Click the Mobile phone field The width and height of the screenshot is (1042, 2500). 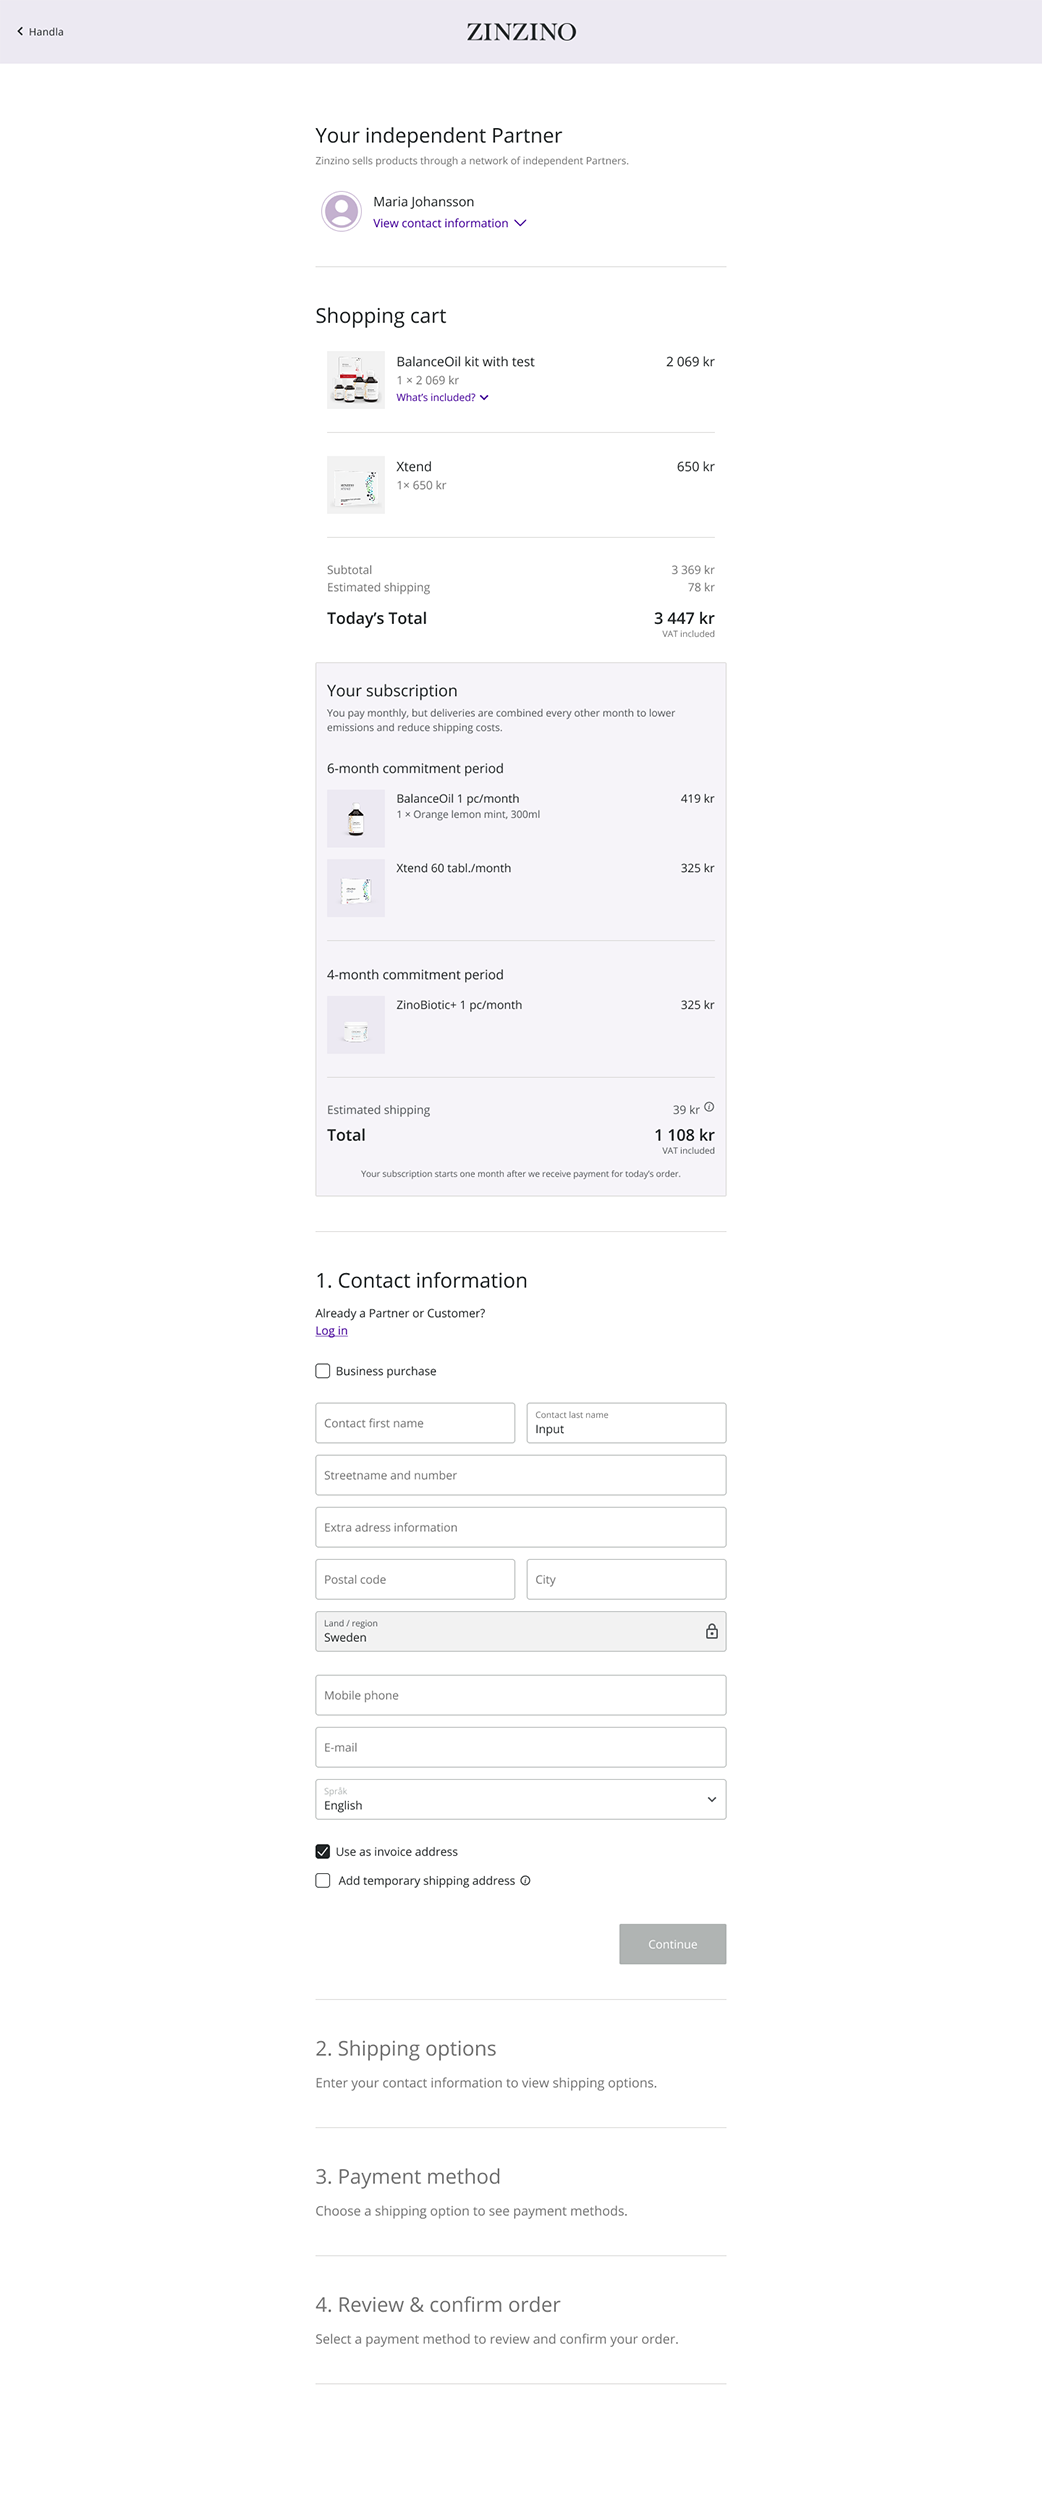tap(520, 1695)
